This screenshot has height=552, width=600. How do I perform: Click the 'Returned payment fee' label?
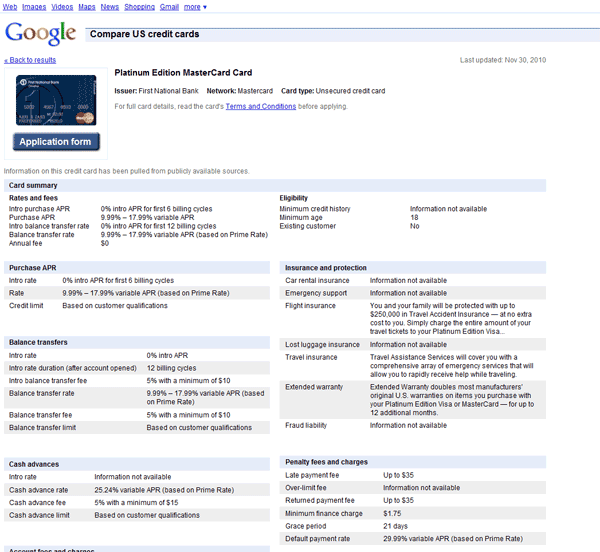[x=320, y=500]
